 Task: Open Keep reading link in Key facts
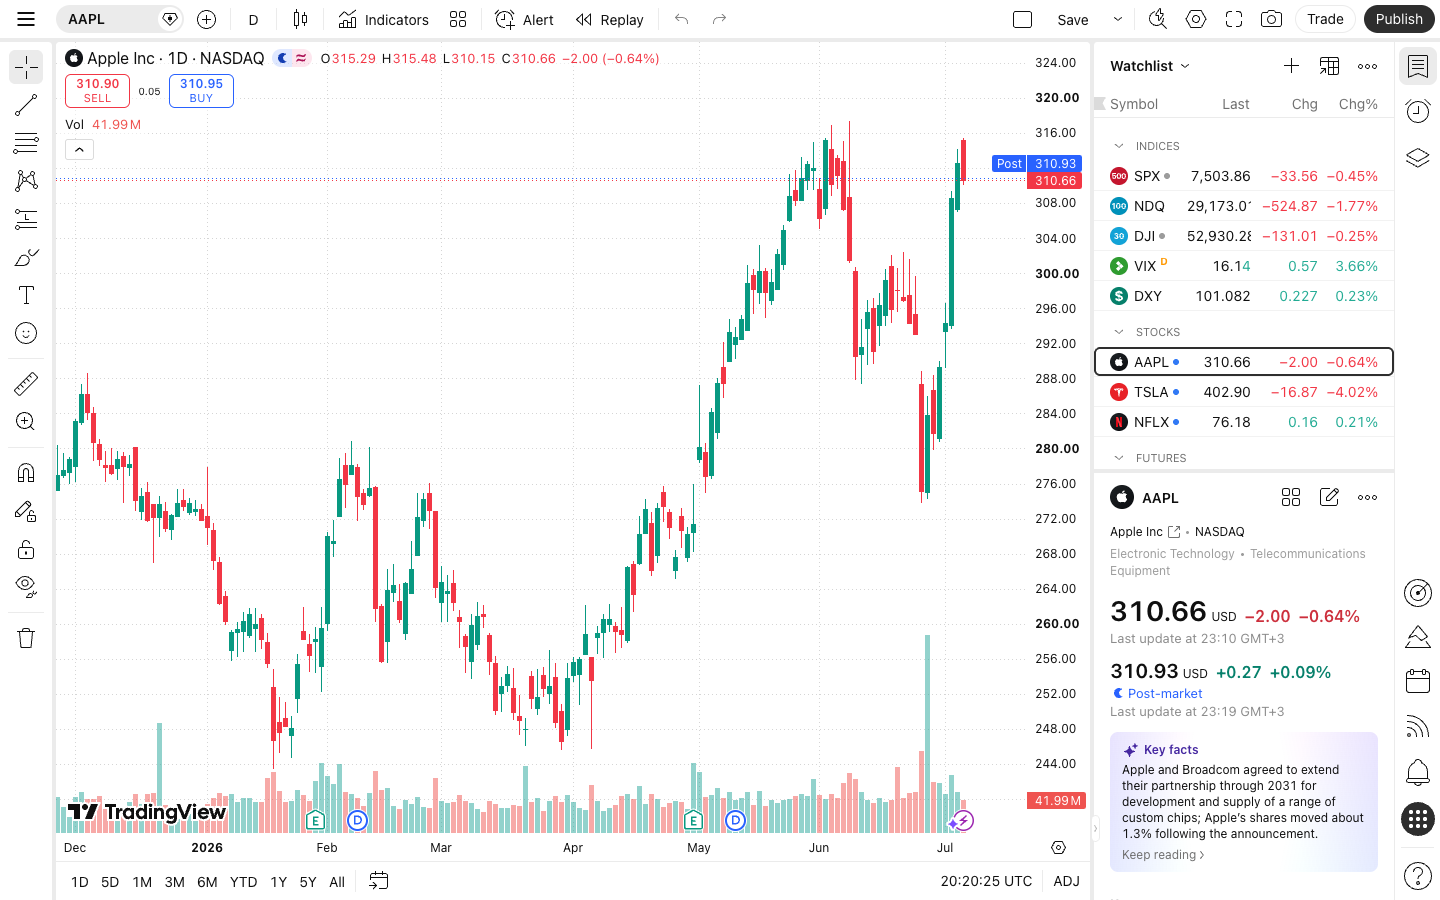(1163, 855)
